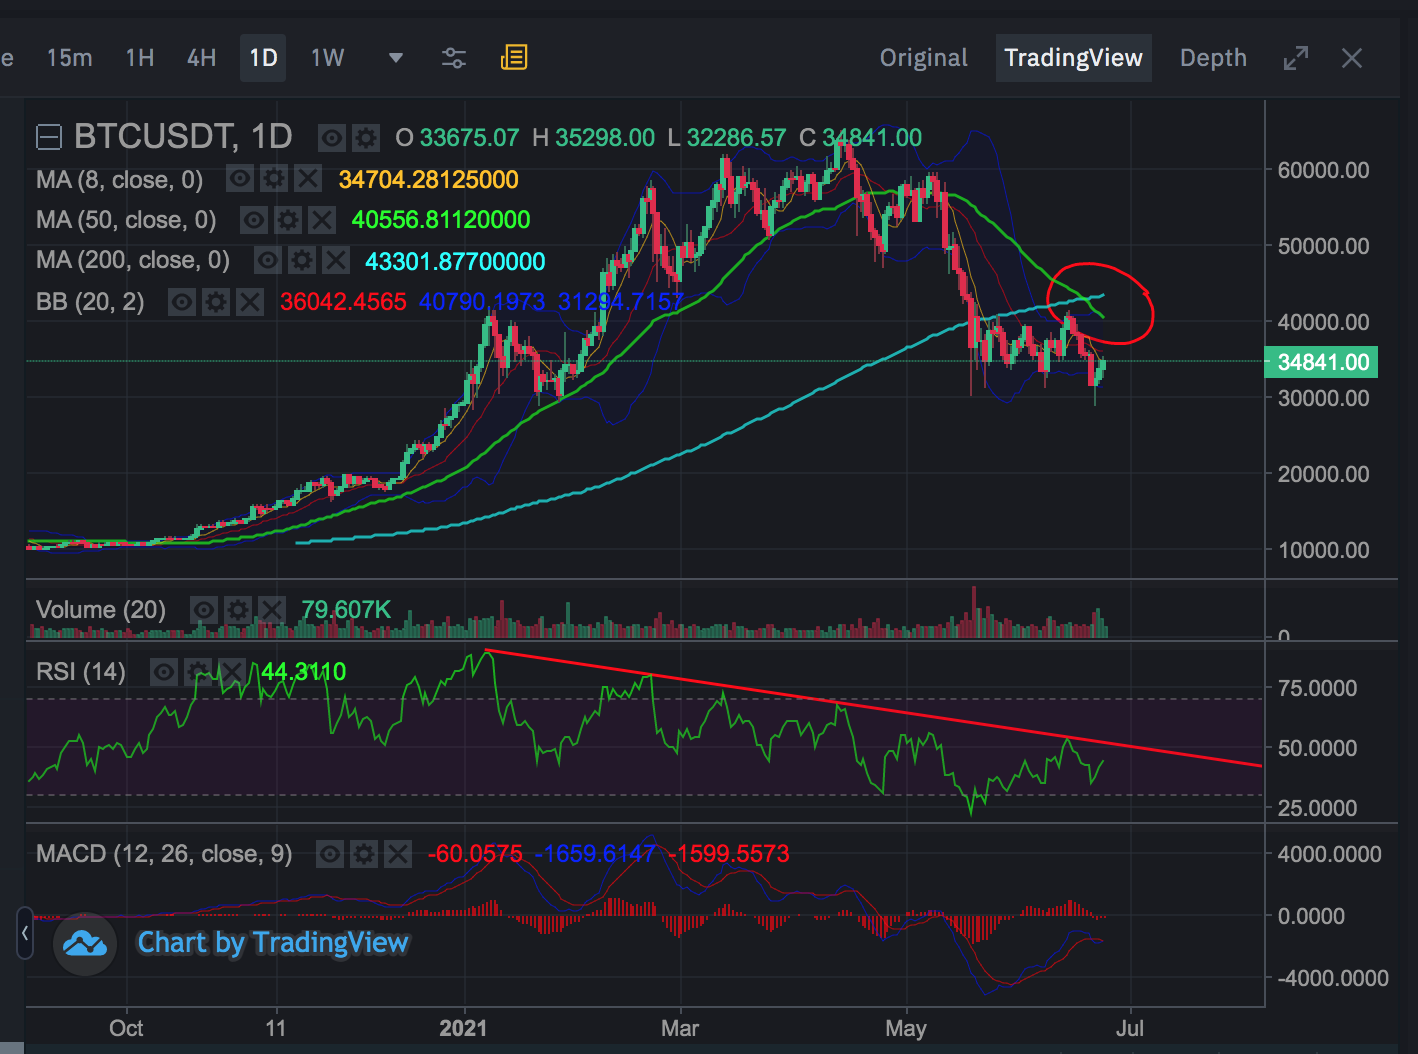1418x1054 pixels.
Task: Click the MA (200, close, 0) label
Action: 133,261
